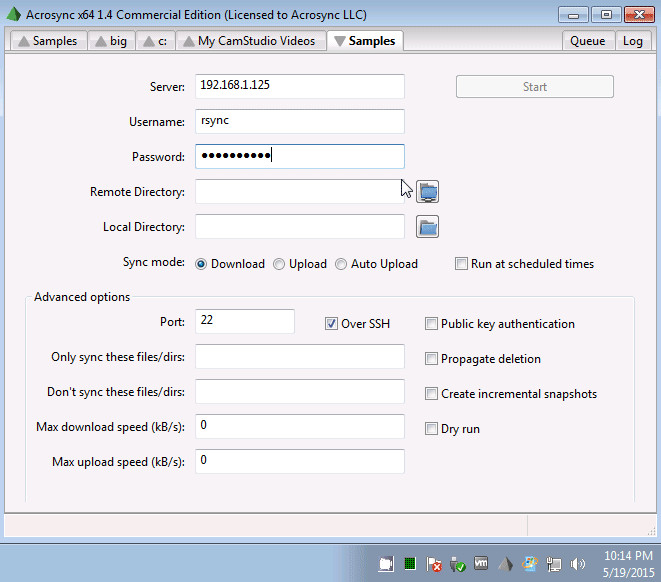Switch to the big tab
Viewport: 661px width, 582px height.
111,41
